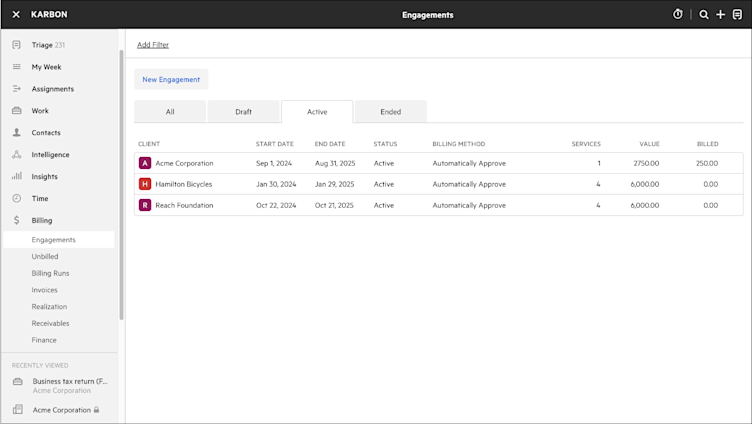Open Invoices under Billing
752x424 pixels.
tap(45, 290)
